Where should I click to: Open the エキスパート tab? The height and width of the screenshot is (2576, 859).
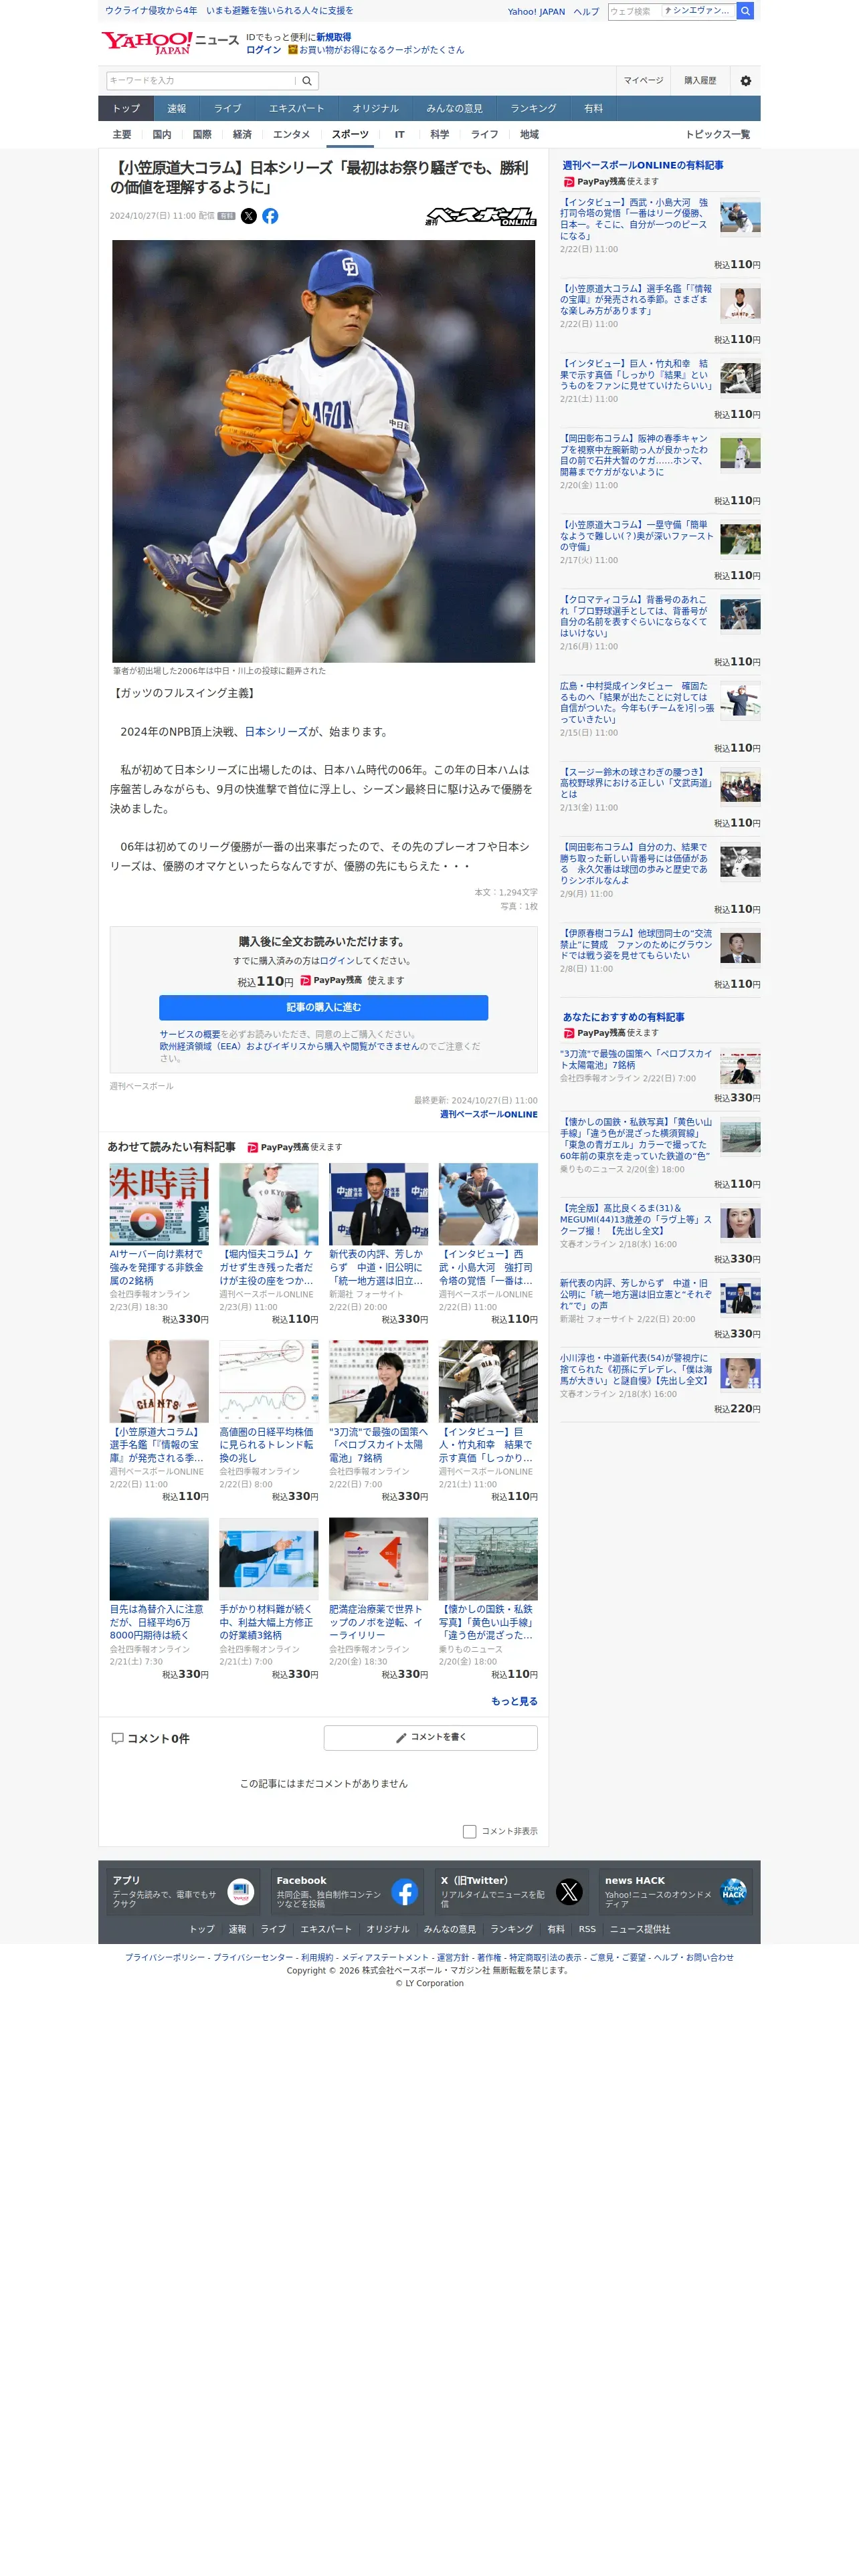(296, 109)
